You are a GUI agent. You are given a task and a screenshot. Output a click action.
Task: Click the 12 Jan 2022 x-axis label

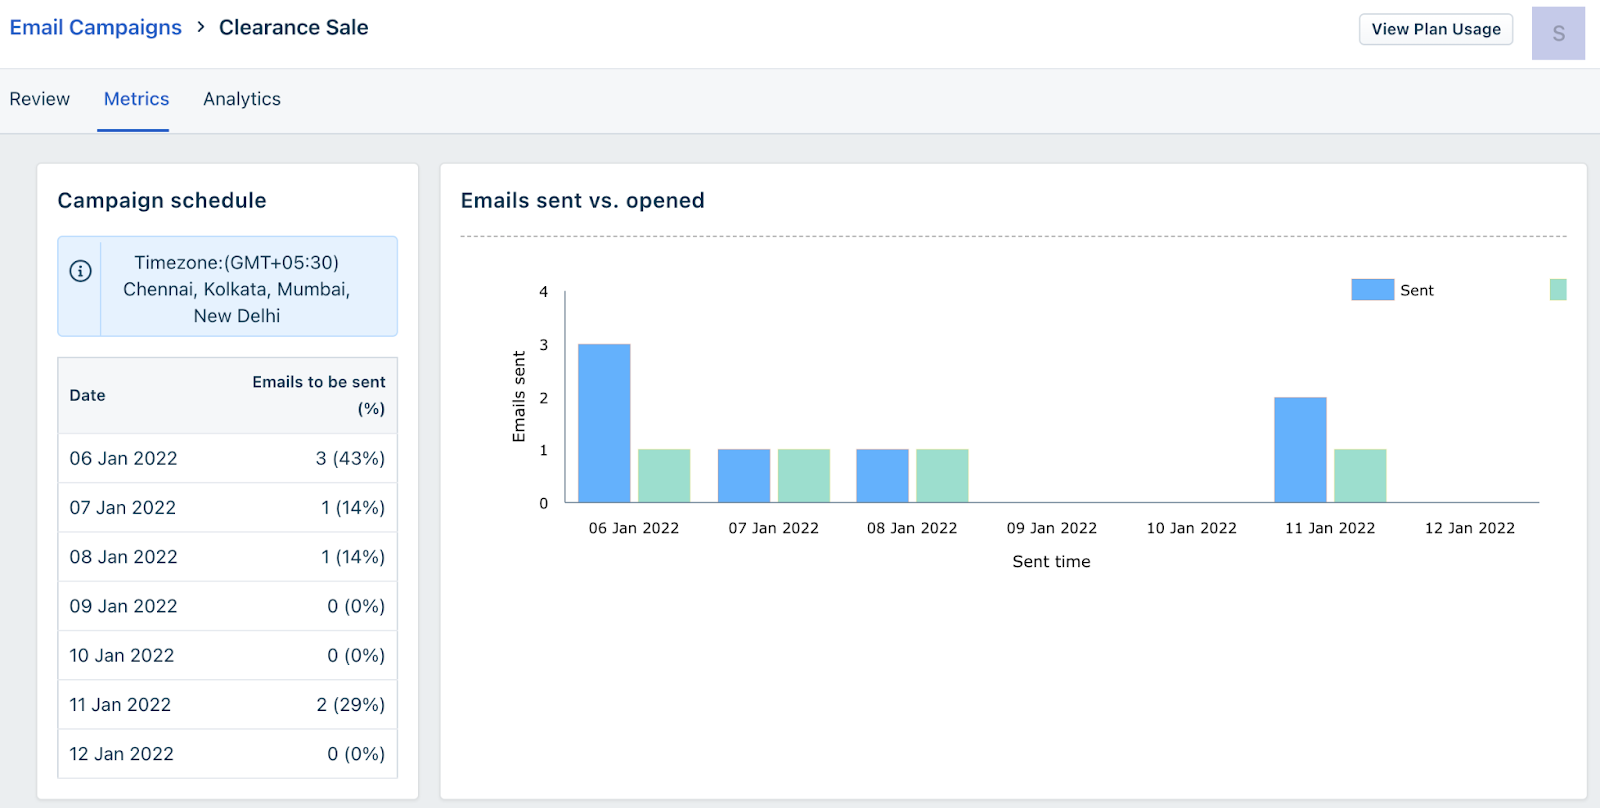pyautogui.click(x=1470, y=528)
